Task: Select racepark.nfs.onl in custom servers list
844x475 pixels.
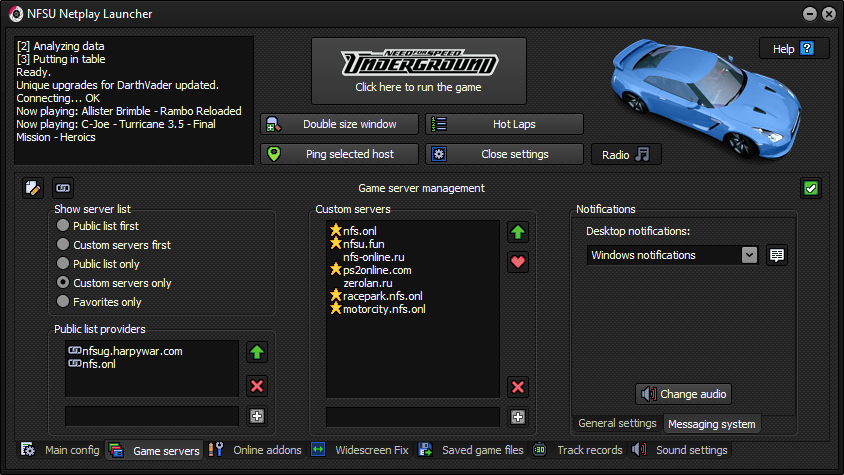Action: (383, 296)
